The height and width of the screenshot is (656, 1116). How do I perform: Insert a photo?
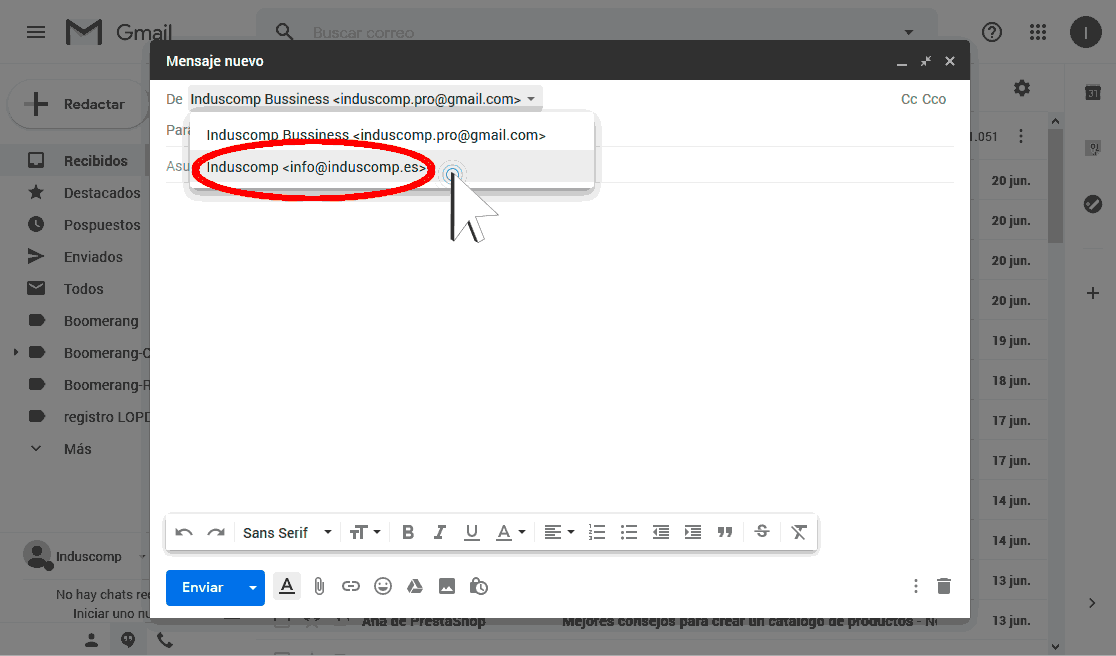[x=446, y=586]
